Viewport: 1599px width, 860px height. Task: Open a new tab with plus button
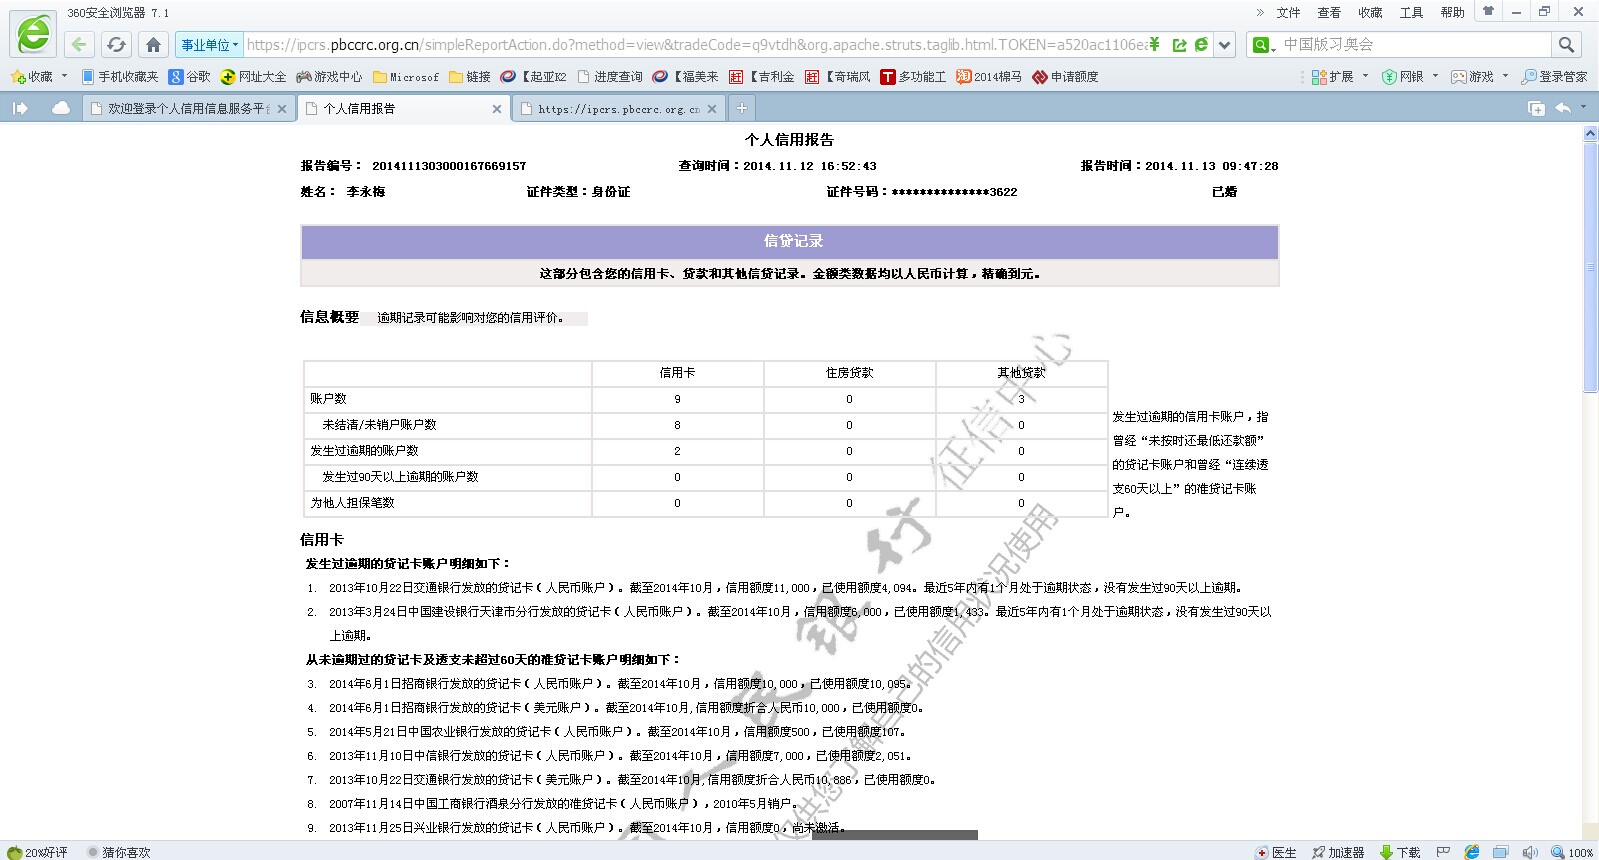pos(741,108)
